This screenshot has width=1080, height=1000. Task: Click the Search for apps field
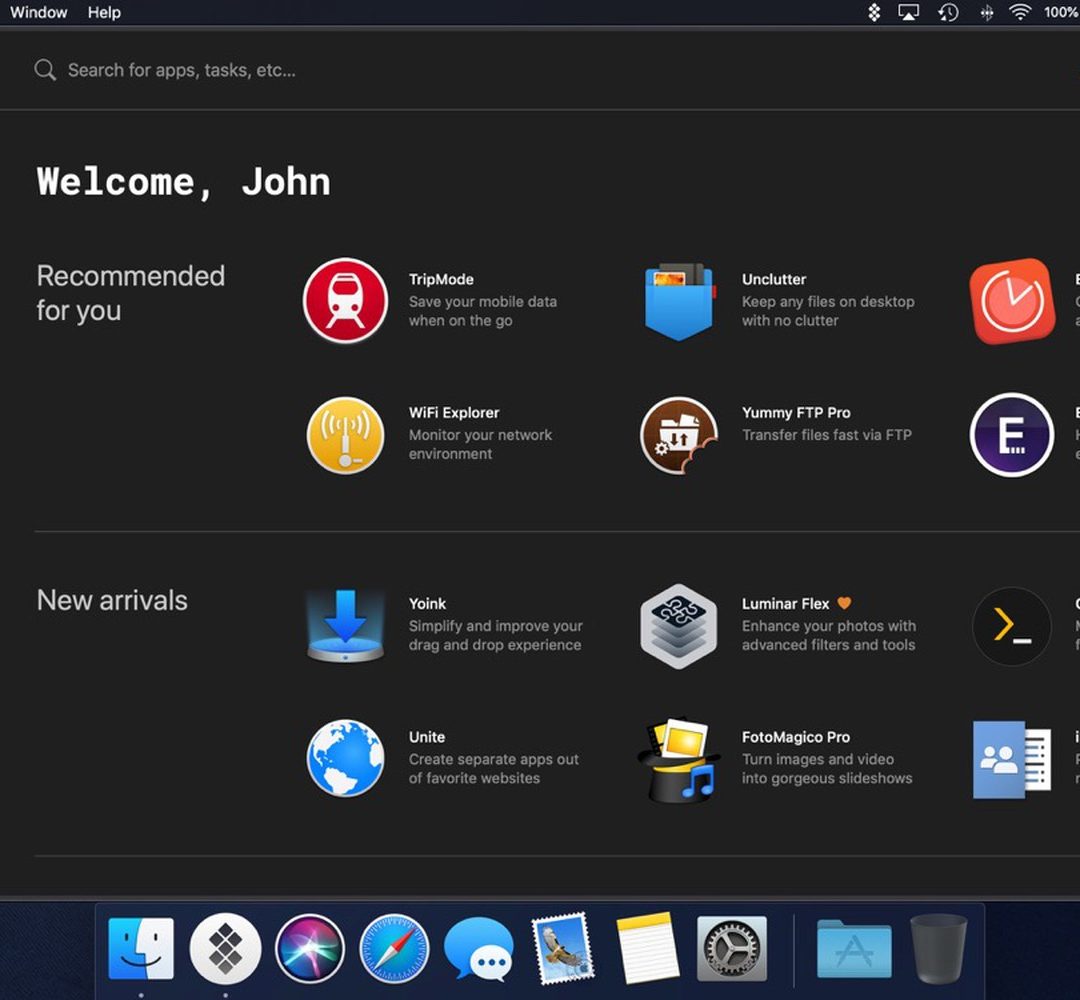pos(180,70)
